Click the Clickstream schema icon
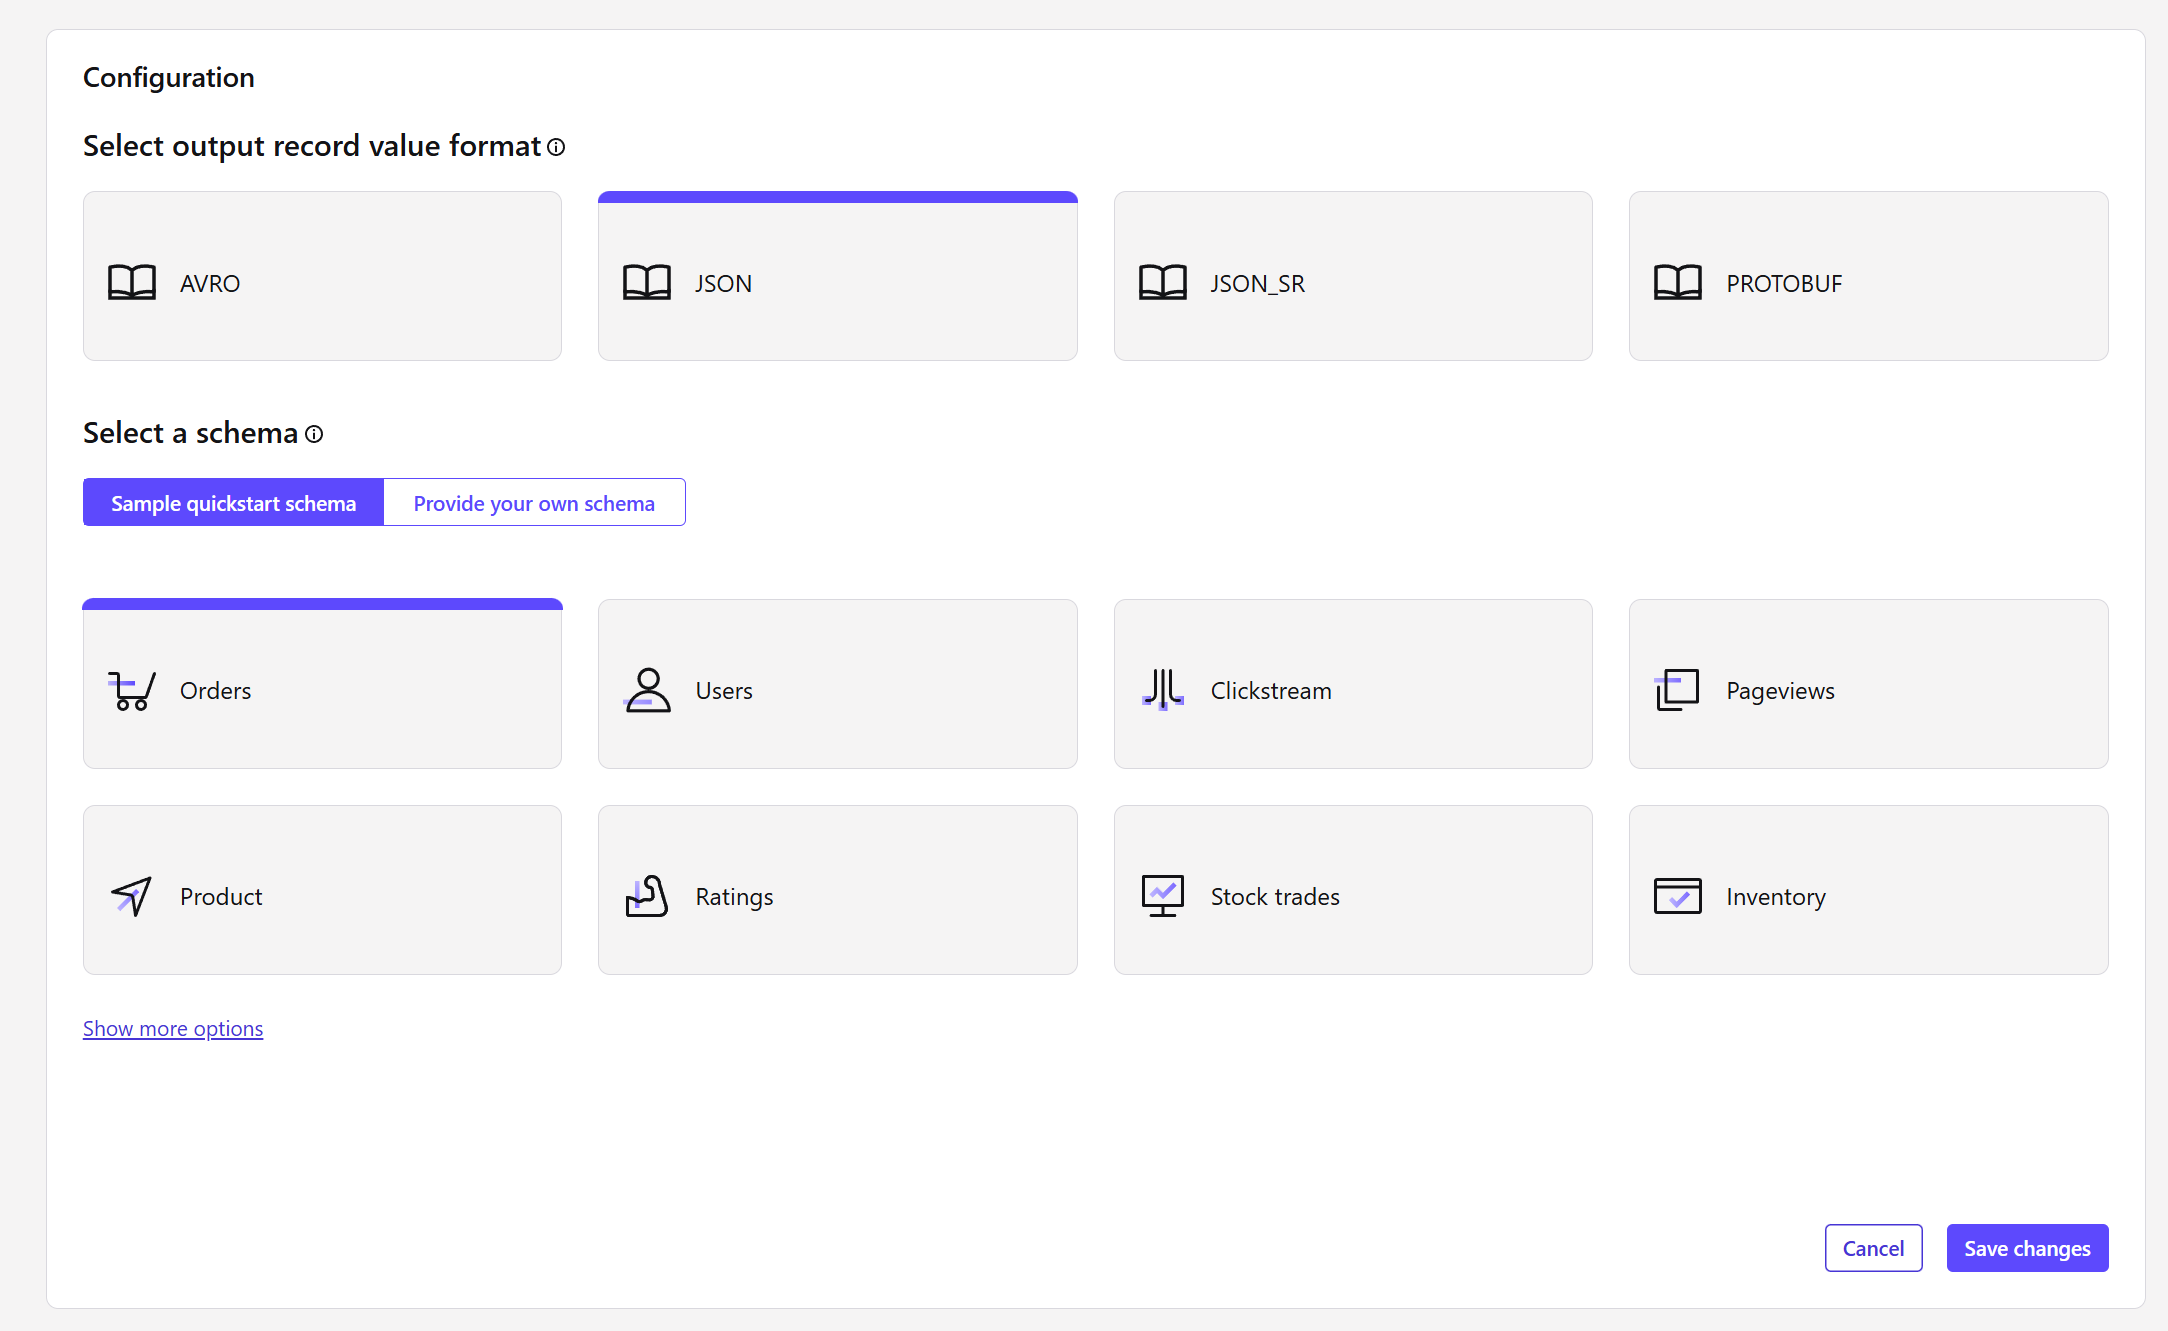The image size is (2168, 1331). point(1162,690)
